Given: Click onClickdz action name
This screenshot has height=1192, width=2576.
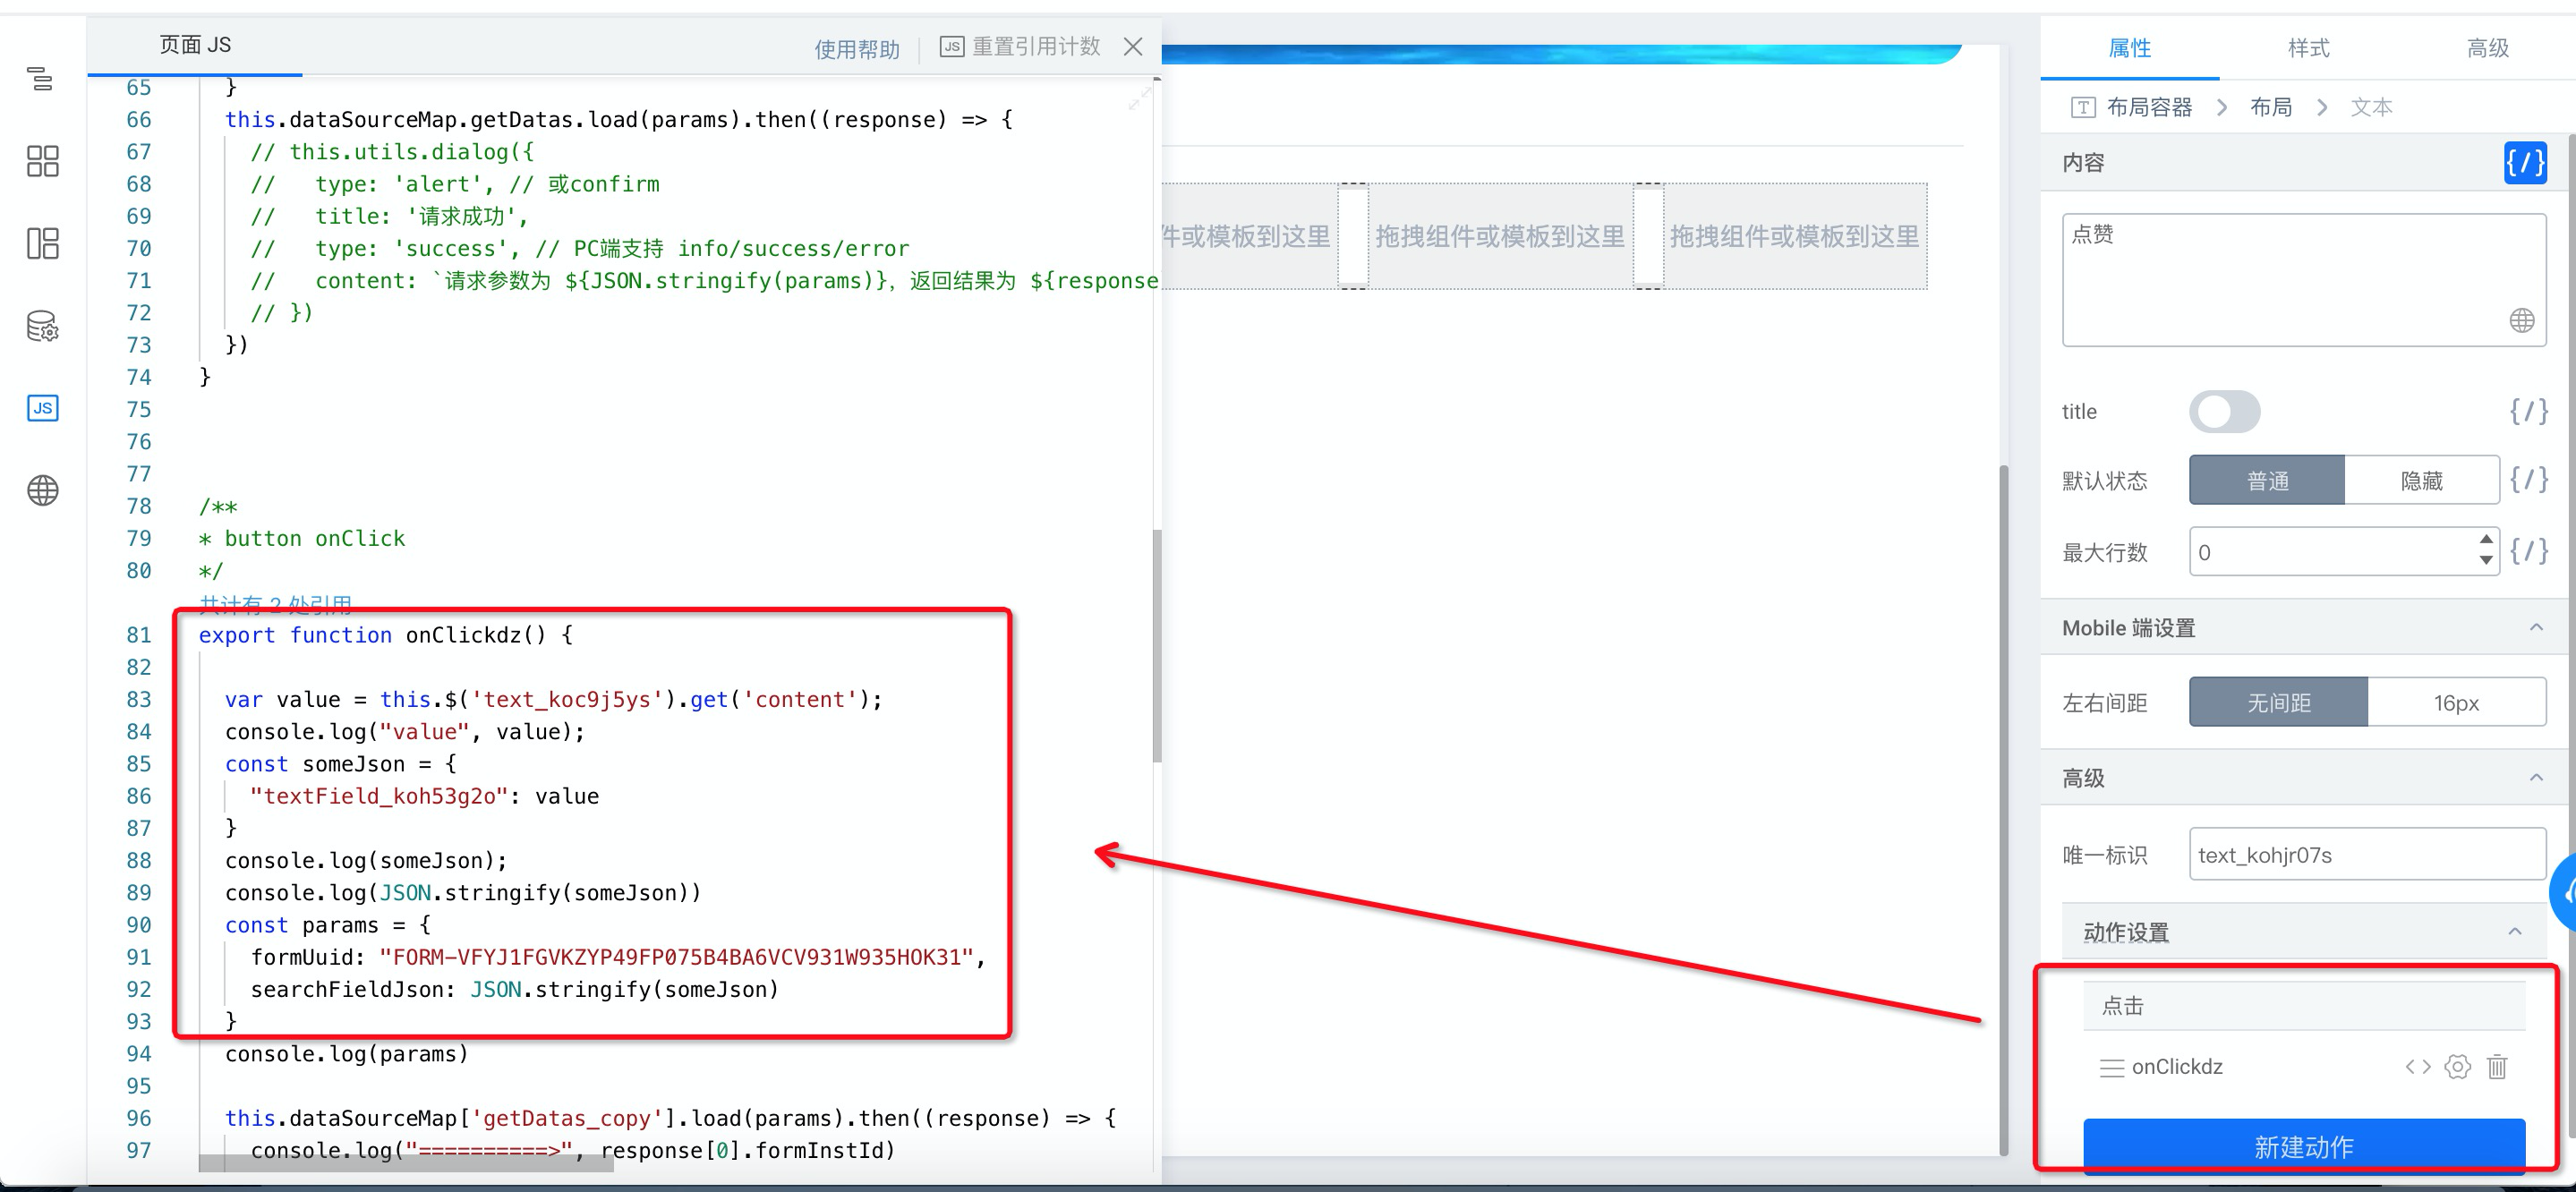Looking at the screenshot, I should pos(2176,1067).
